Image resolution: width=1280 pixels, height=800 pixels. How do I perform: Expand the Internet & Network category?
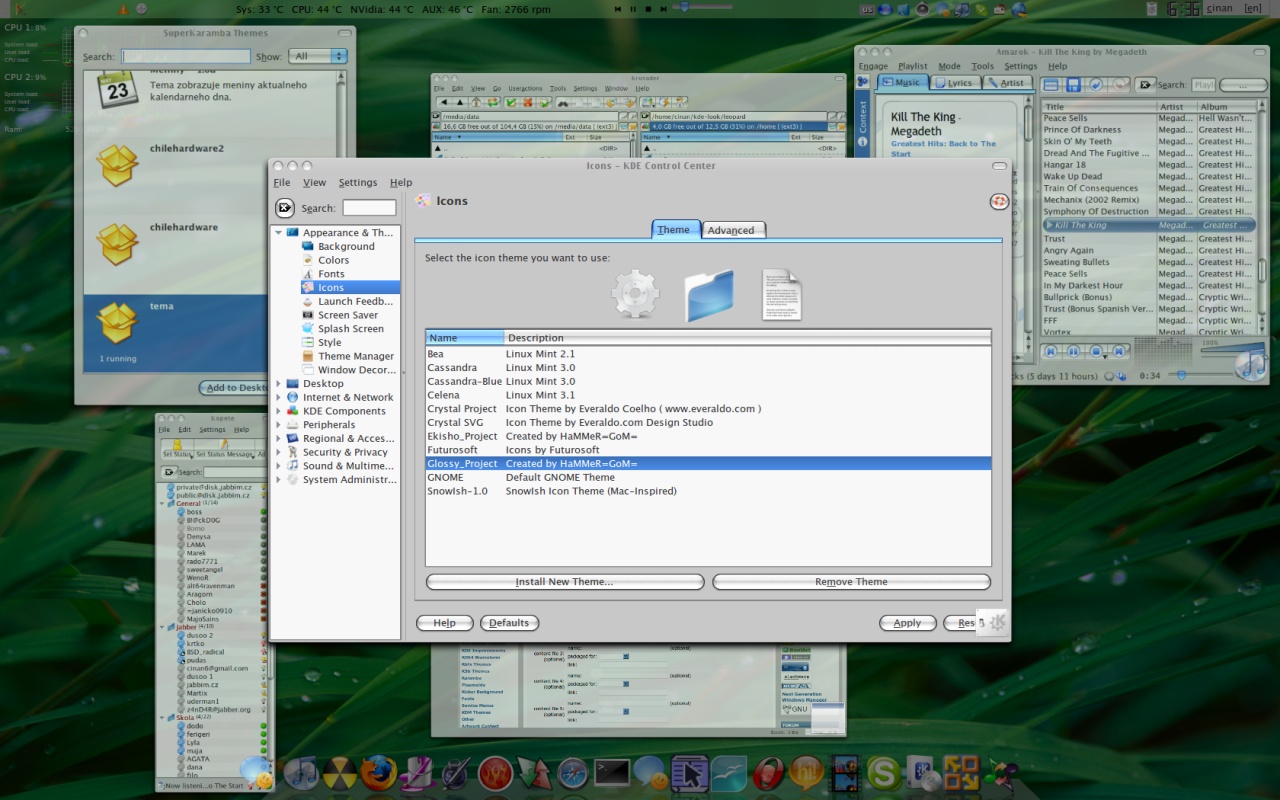click(x=279, y=397)
